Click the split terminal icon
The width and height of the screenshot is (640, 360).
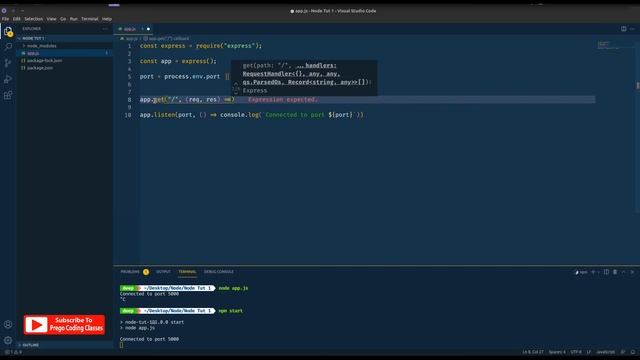pos(607,272)
